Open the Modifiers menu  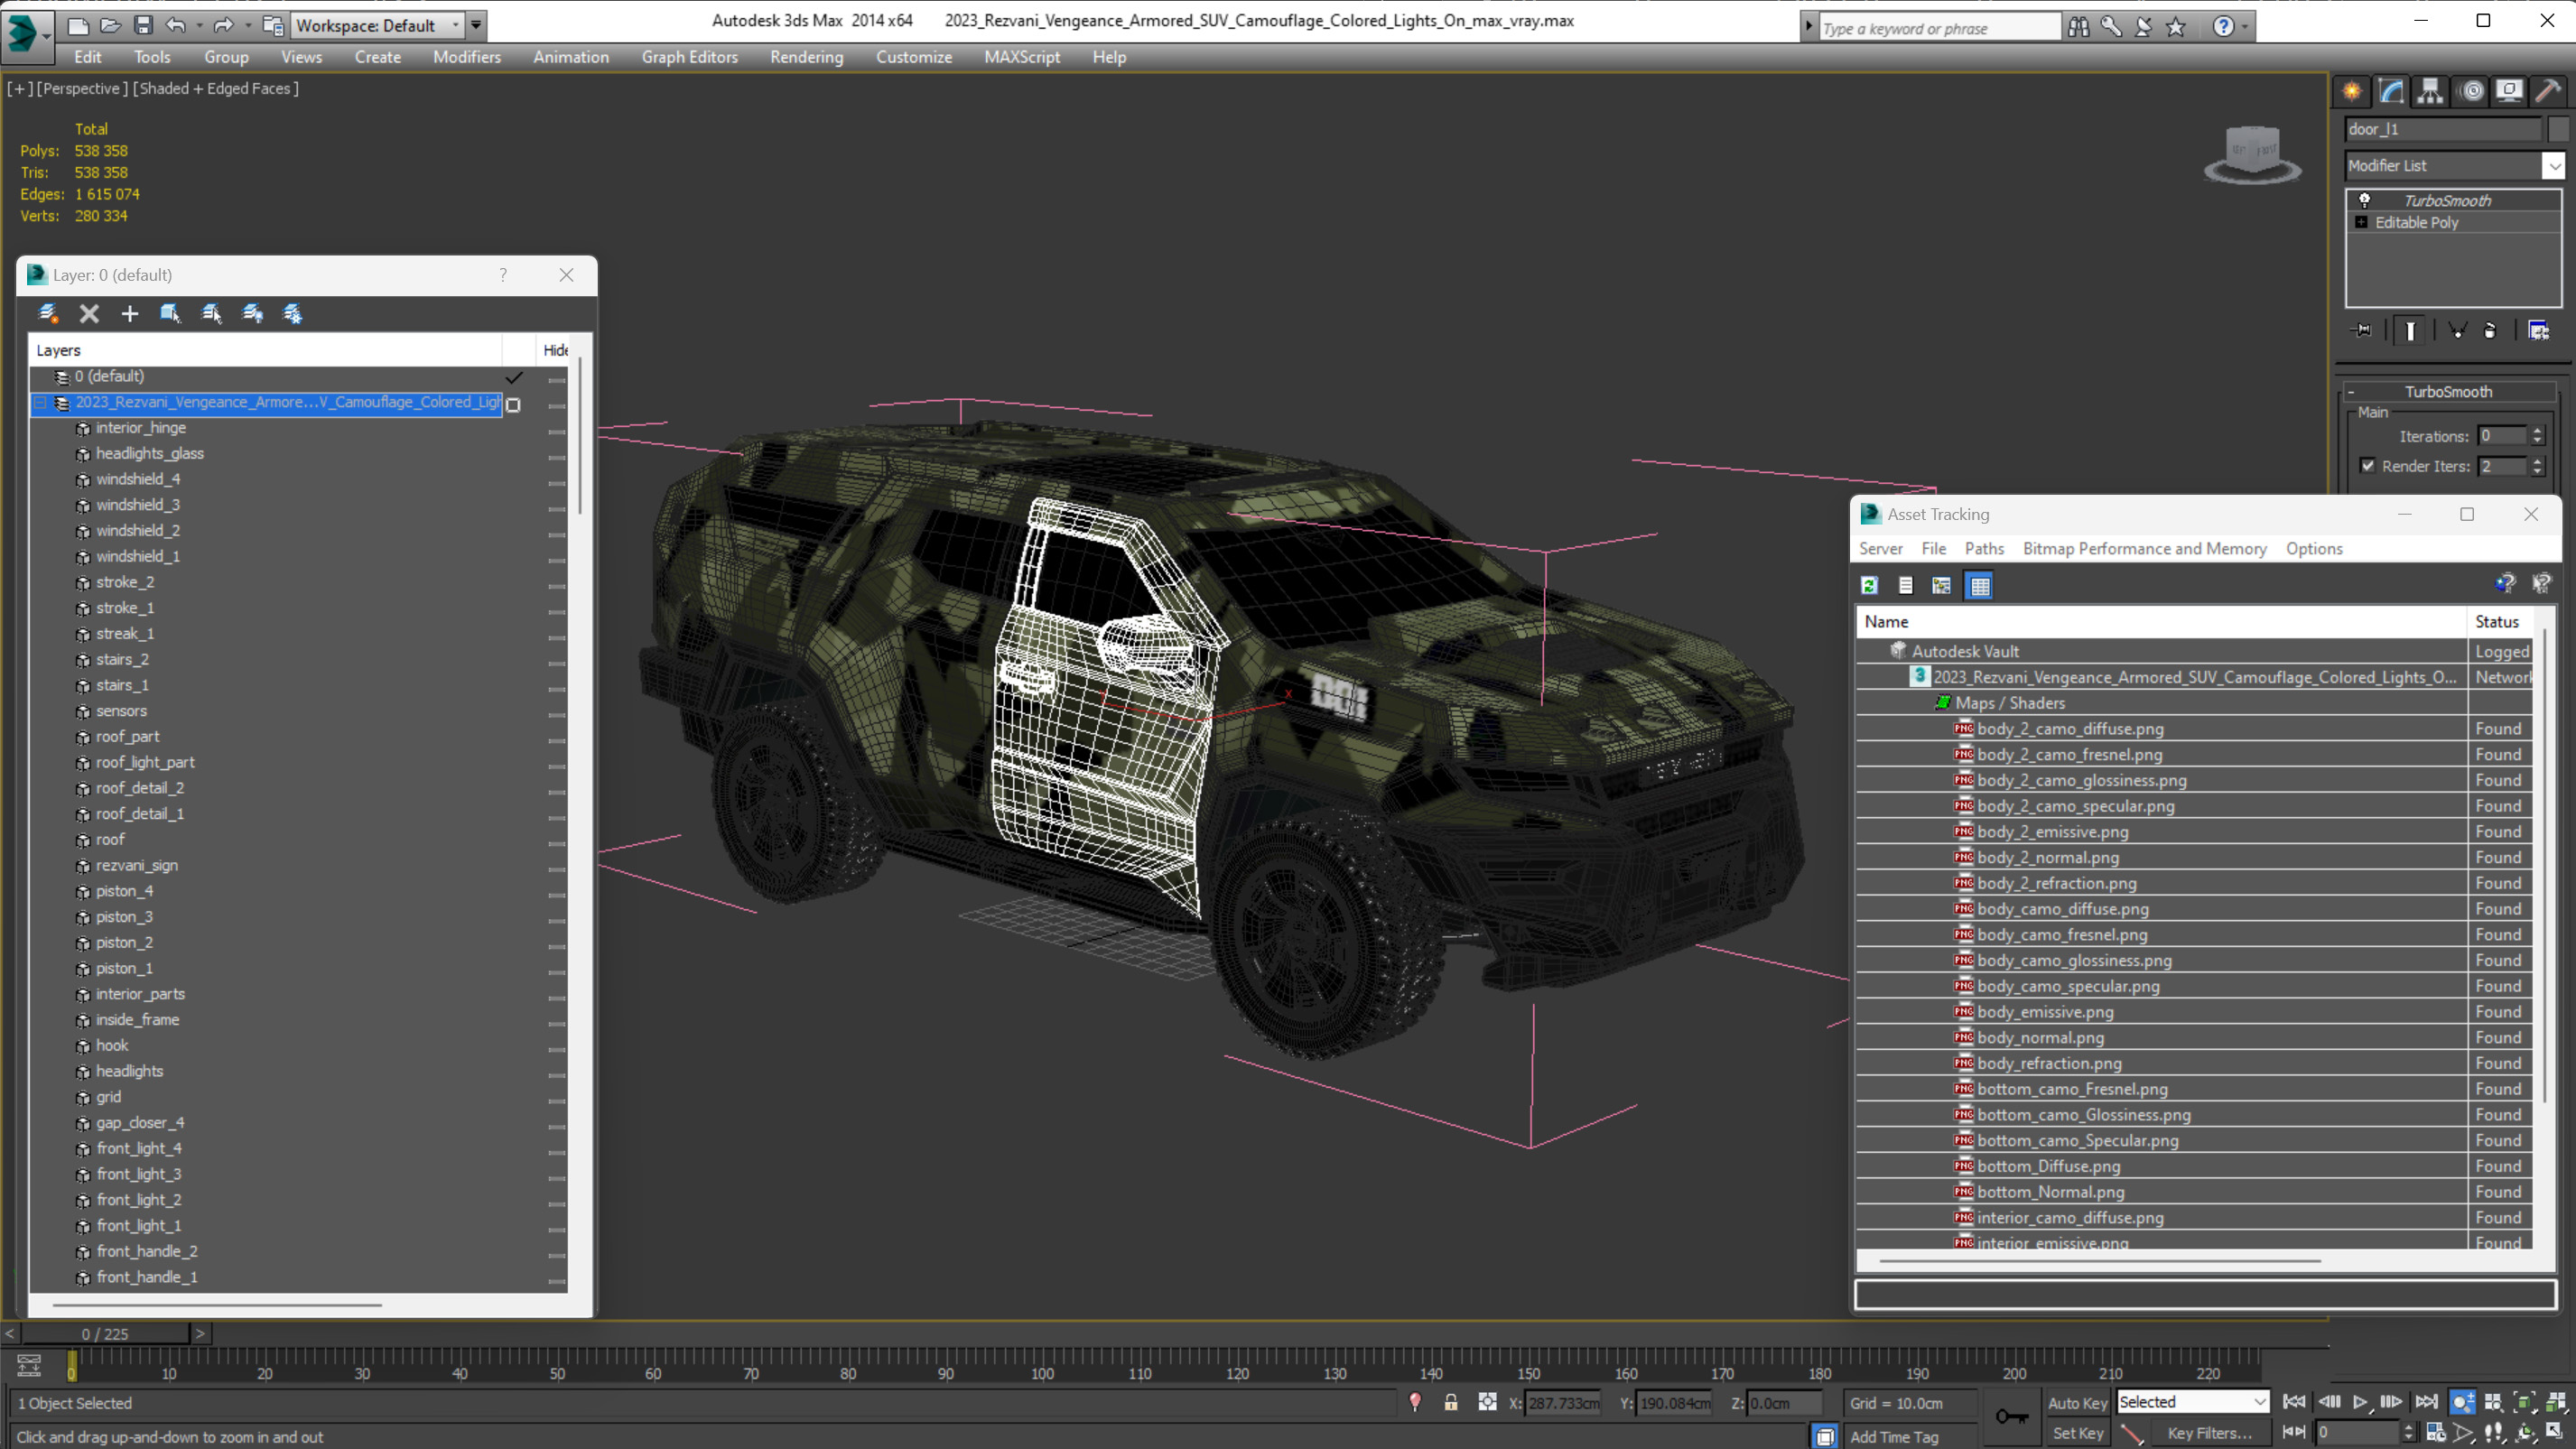tap(466, 57)
